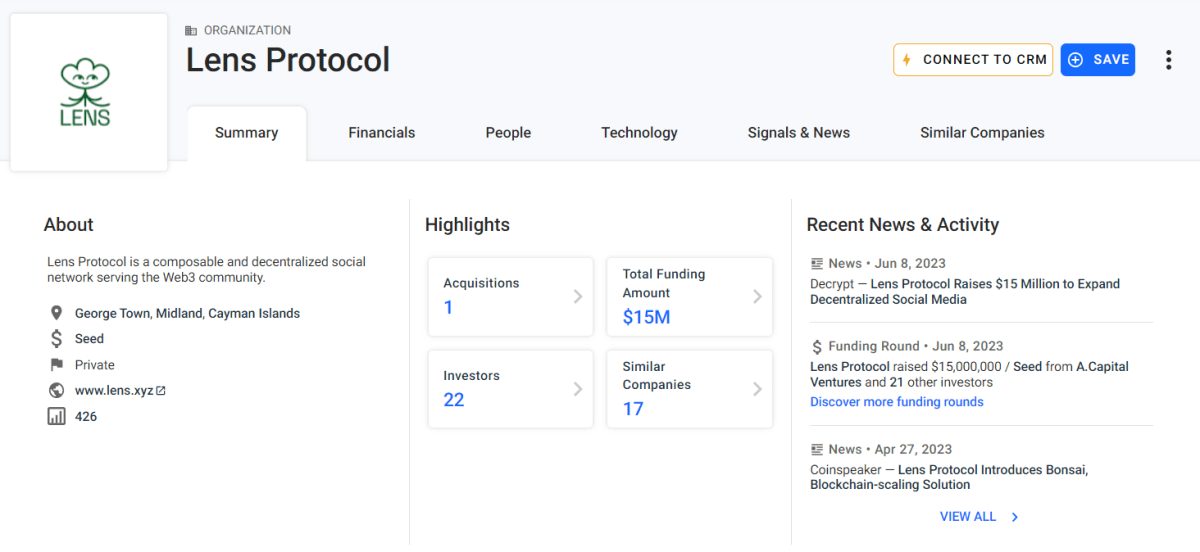Click the Lens Protocol logo thumbnail
Image resolution: width=1200 pixels, height=552 pixels.
click(x=89, y=92)
